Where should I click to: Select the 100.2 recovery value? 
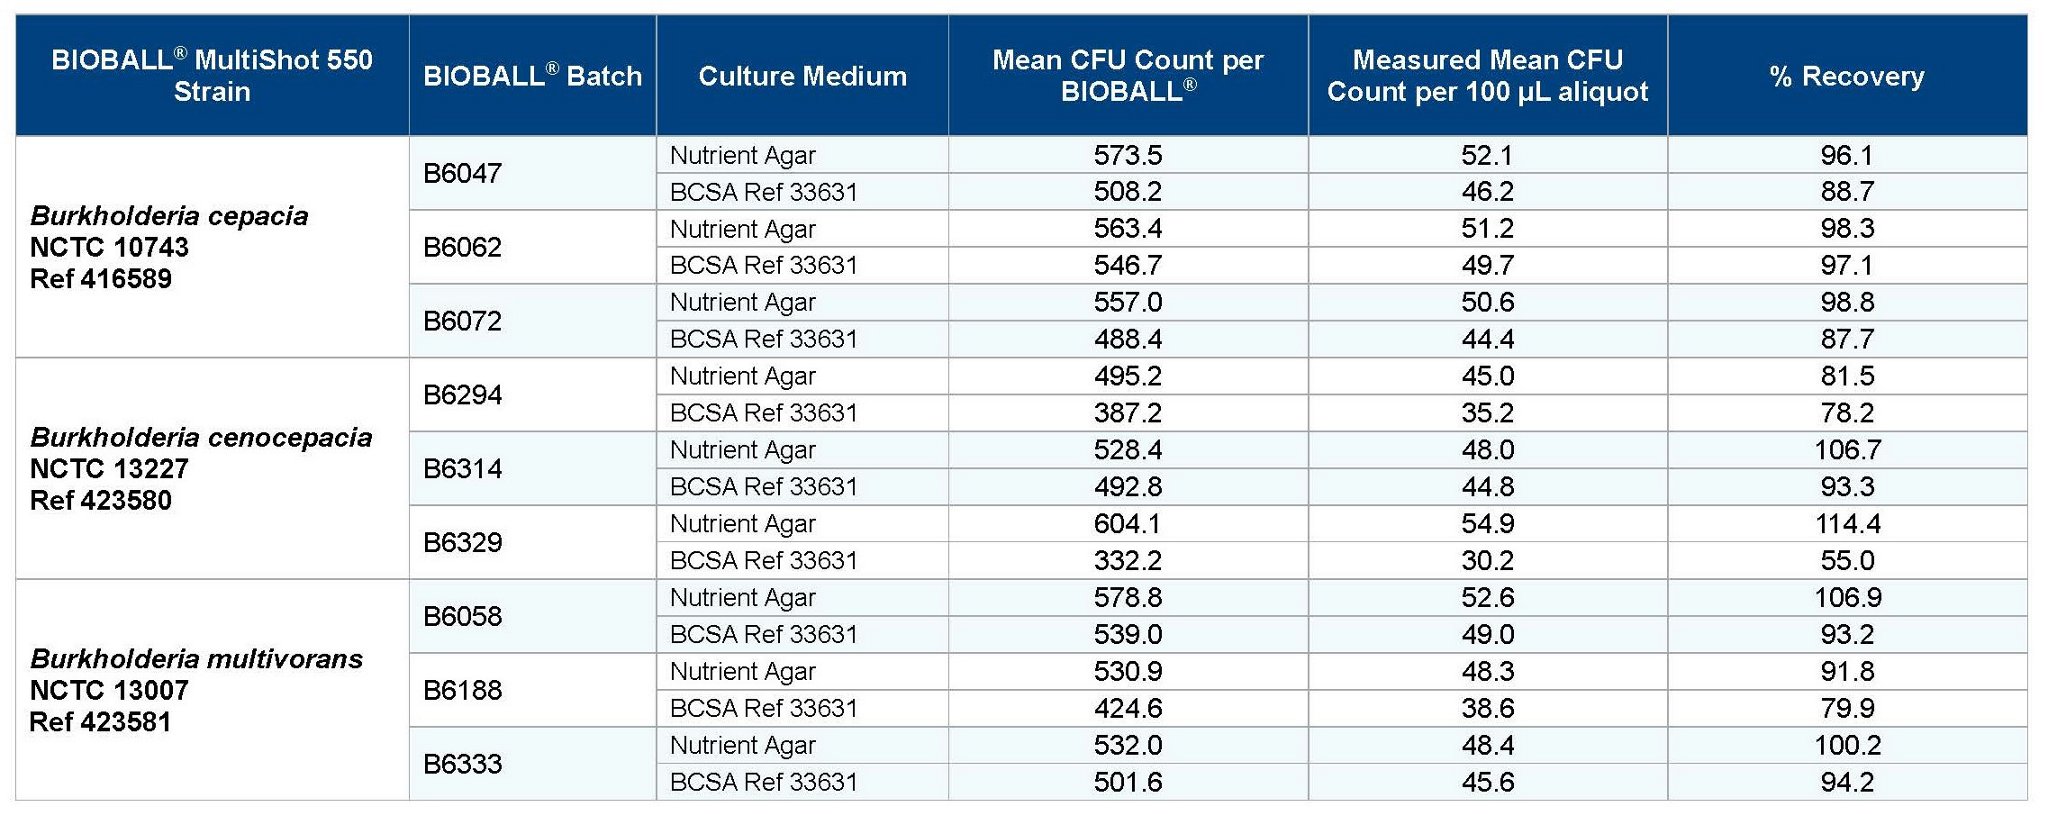(1847, 745)
